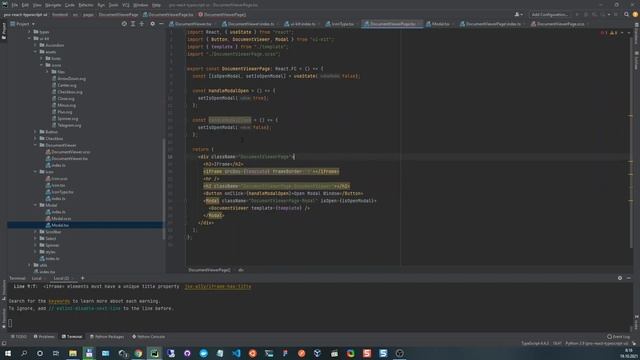Click the user account icon in top toolbar

(x=518, y=14)
